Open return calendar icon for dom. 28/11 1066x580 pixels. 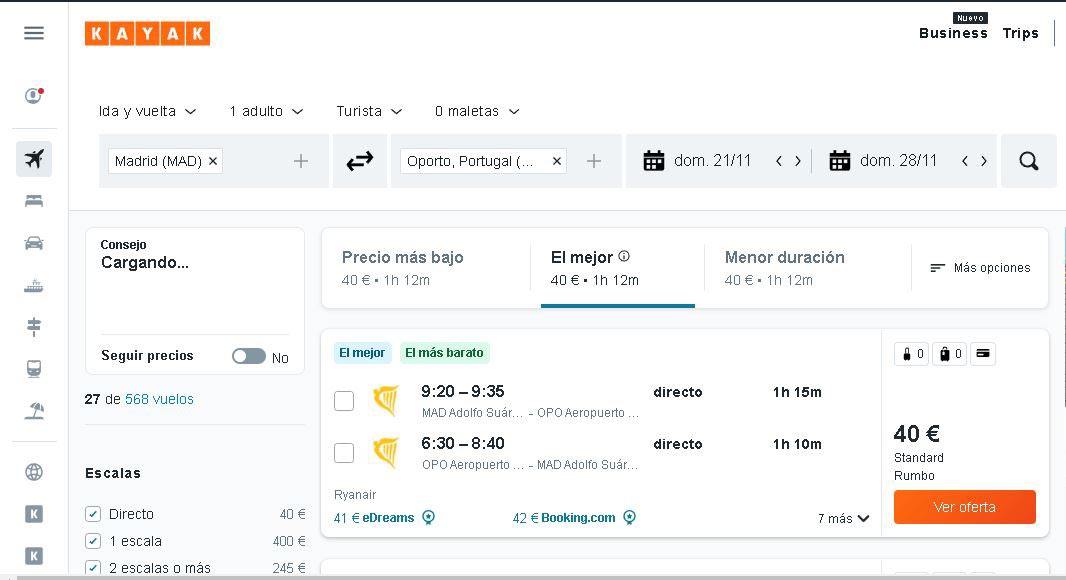coord(840,161)
